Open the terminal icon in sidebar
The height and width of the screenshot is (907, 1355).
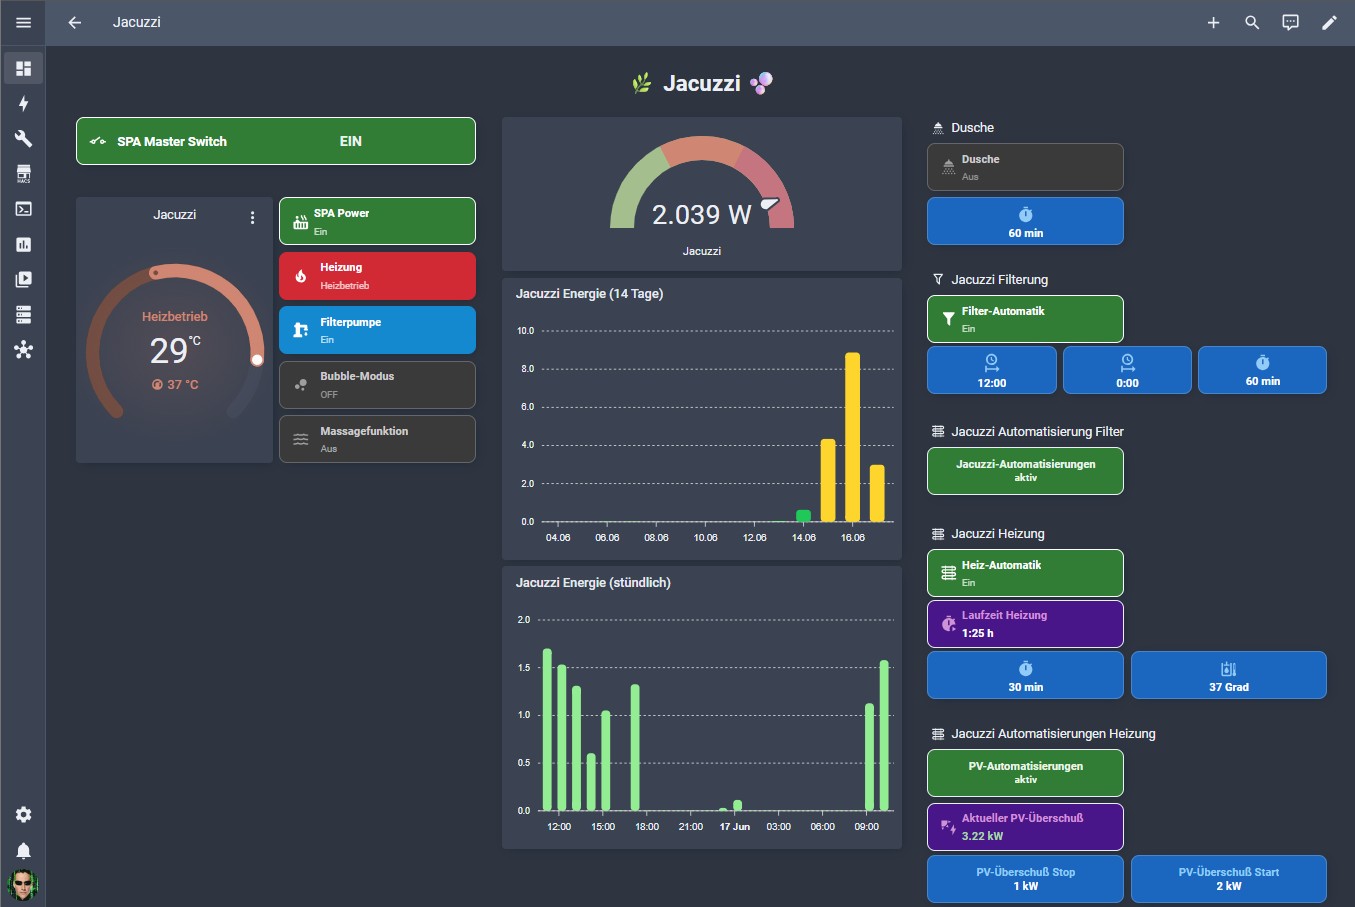tap(23, 209)
